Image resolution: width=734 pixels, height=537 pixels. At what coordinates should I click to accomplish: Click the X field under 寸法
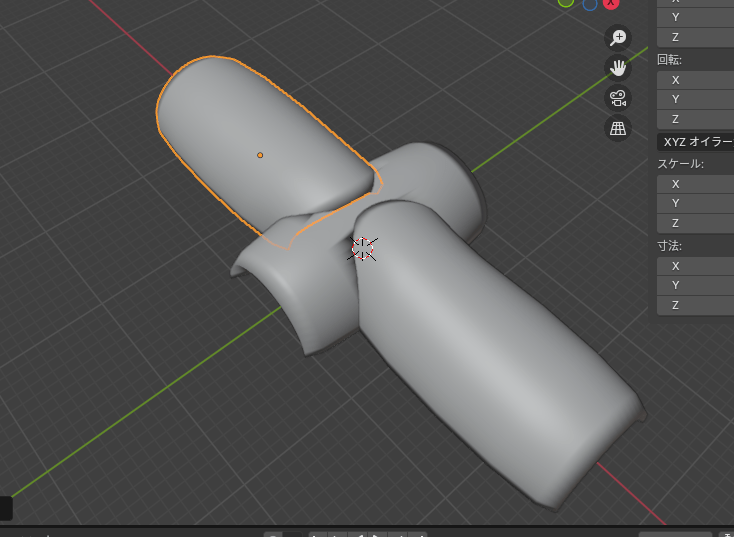coord(696,266)
